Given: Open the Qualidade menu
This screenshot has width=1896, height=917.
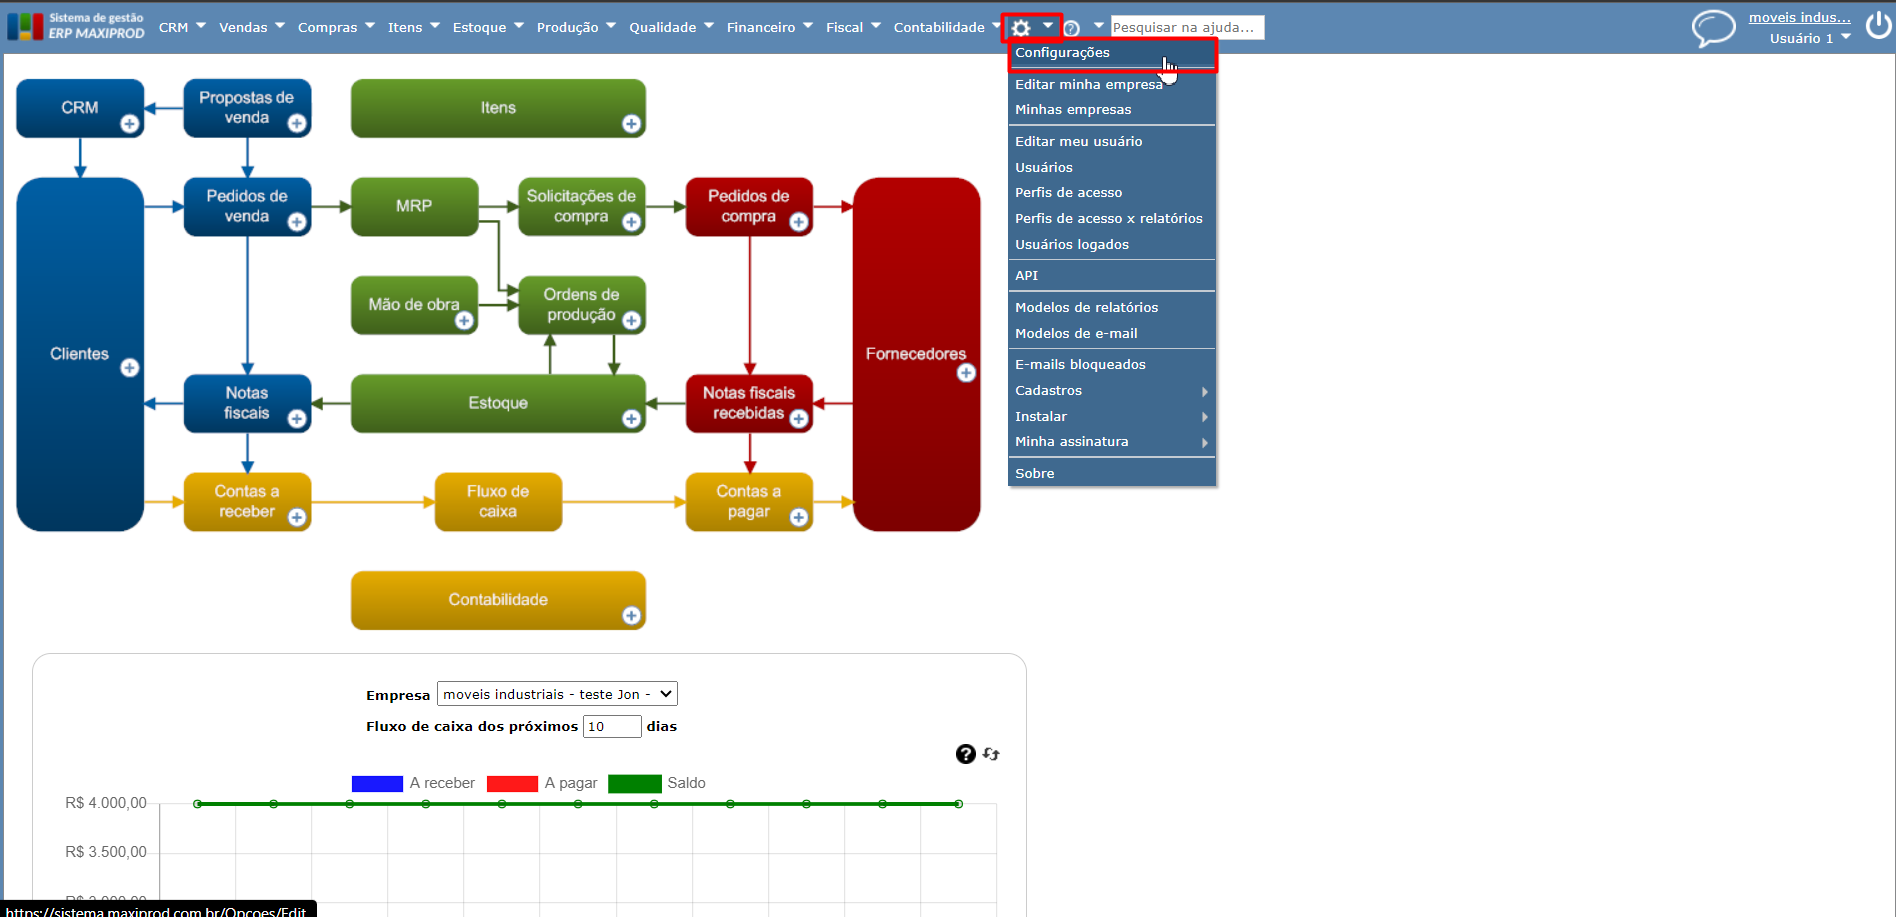Looking at the screenshot, I should click(x=671, y=27).
